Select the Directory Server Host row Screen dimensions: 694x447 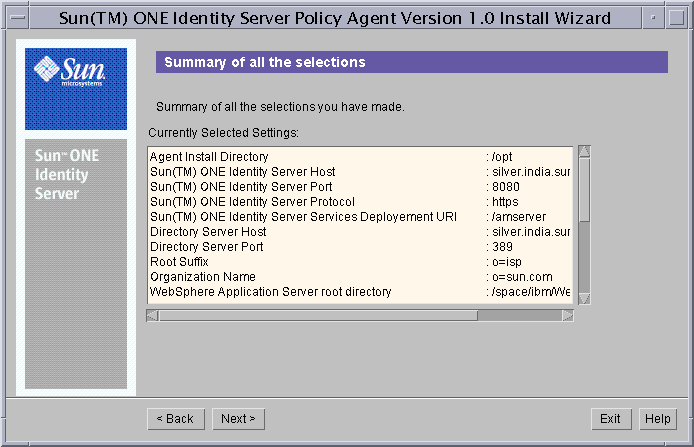[x=360, y=232]
